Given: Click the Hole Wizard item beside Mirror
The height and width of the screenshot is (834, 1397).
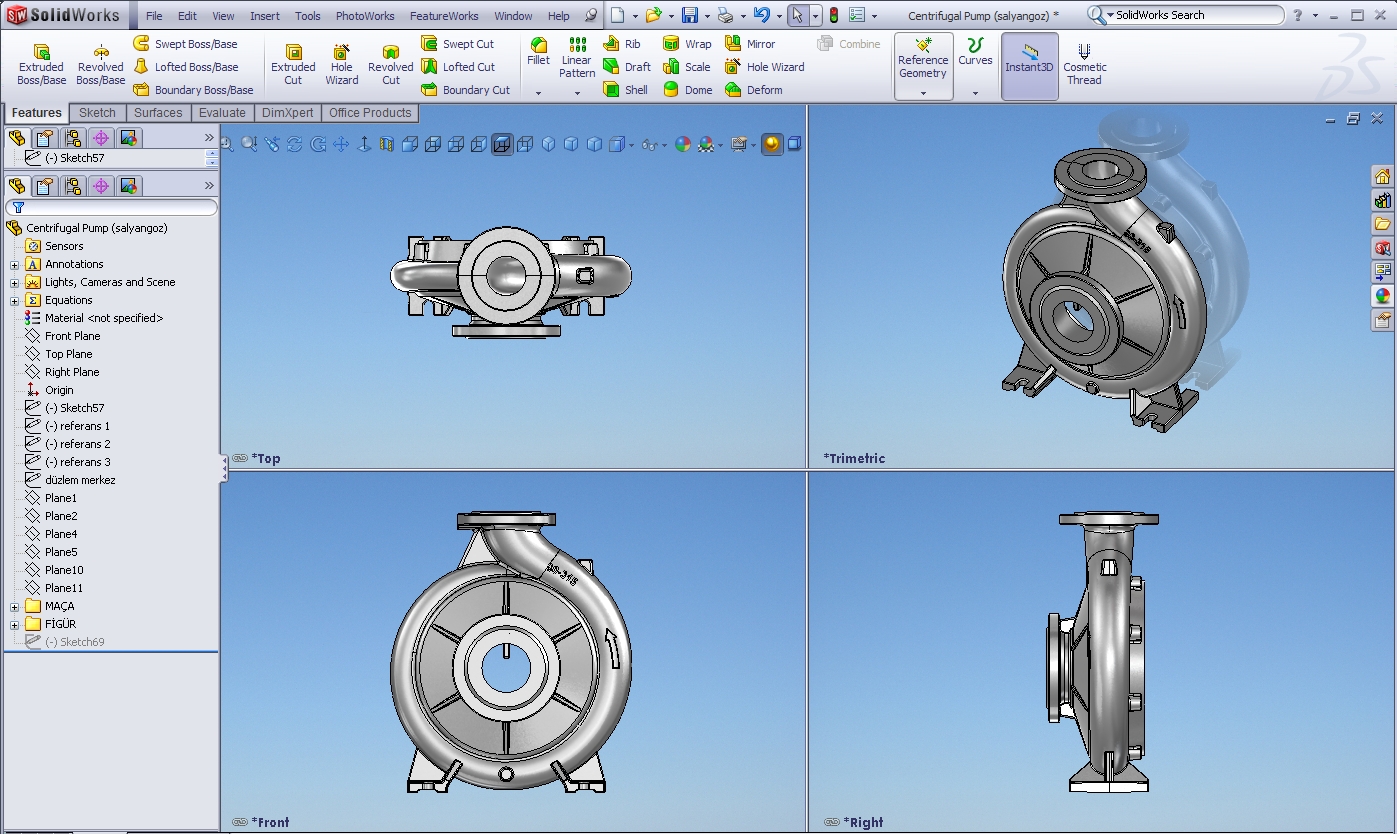Looking at the screenshot, I should click(765, 67).
